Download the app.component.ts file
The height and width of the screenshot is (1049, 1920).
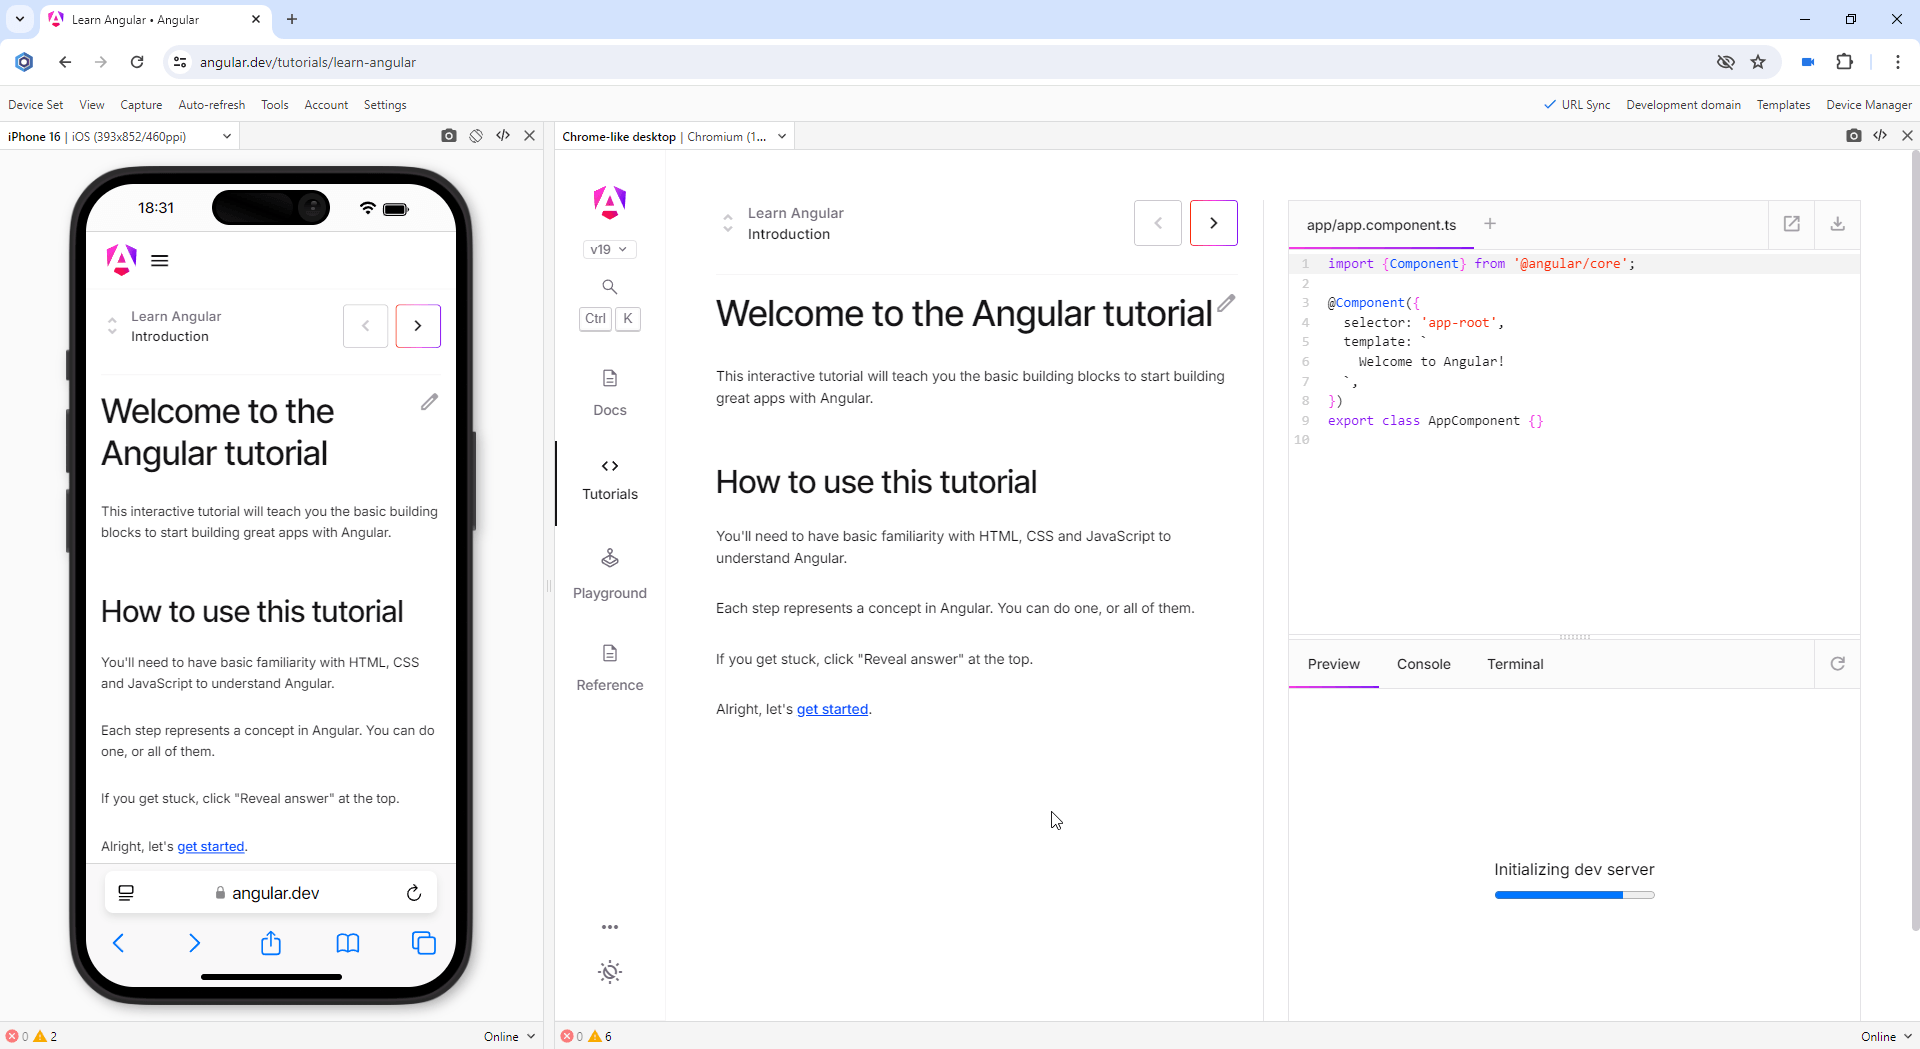(1838, 224)
